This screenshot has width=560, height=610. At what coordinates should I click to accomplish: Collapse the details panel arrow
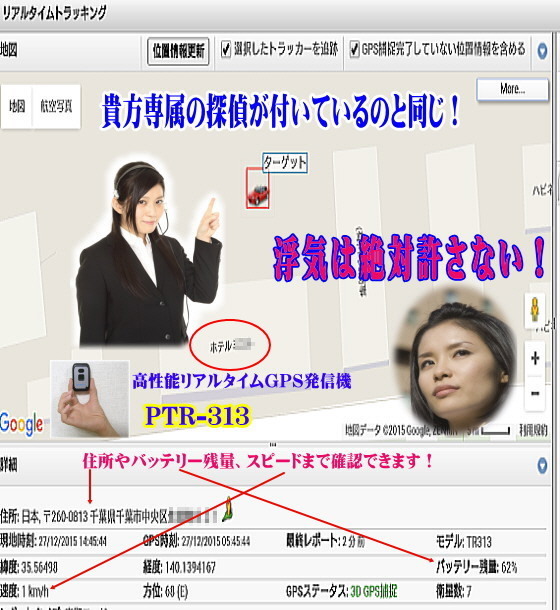(542, 465)
